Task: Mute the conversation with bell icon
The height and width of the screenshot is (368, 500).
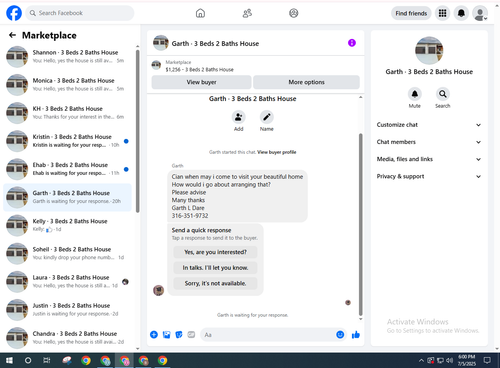Action: 415,94
